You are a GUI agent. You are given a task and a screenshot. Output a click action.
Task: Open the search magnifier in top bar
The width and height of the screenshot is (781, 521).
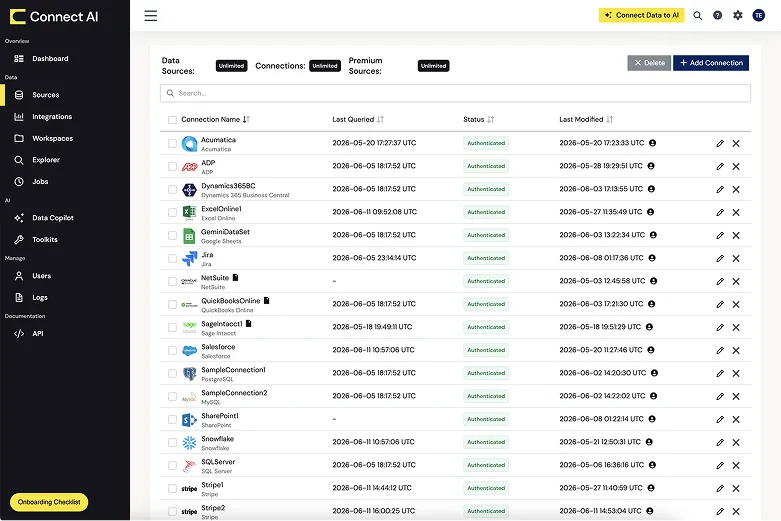698,15
